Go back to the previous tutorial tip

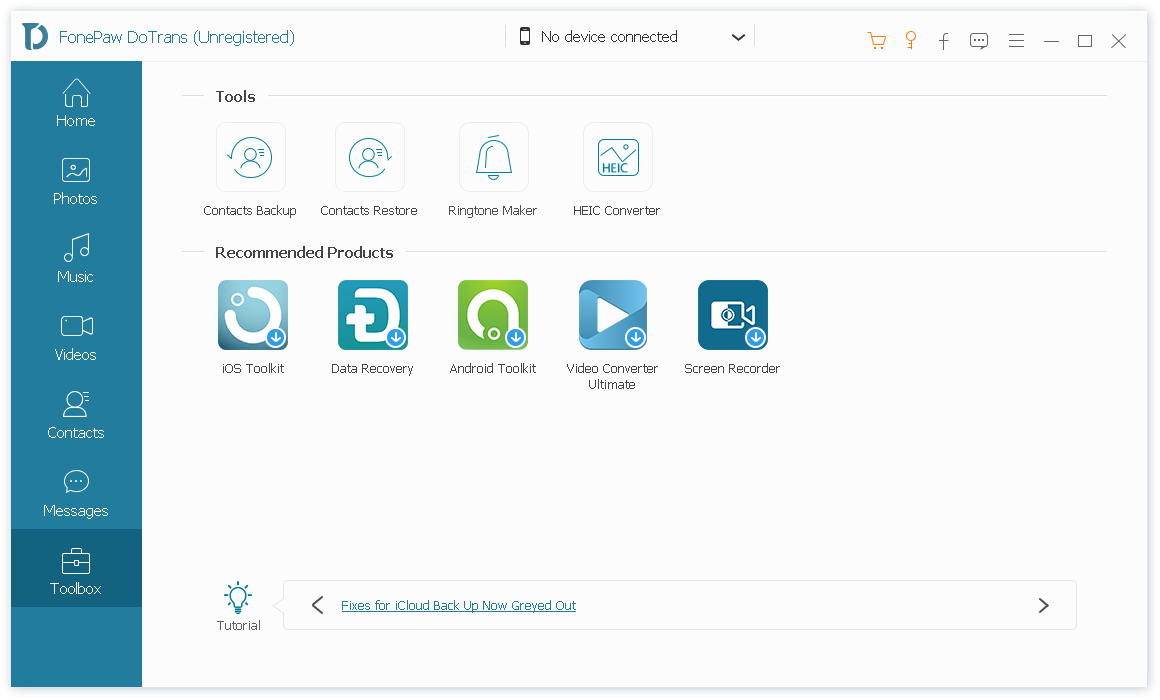(x=317, y=605)
